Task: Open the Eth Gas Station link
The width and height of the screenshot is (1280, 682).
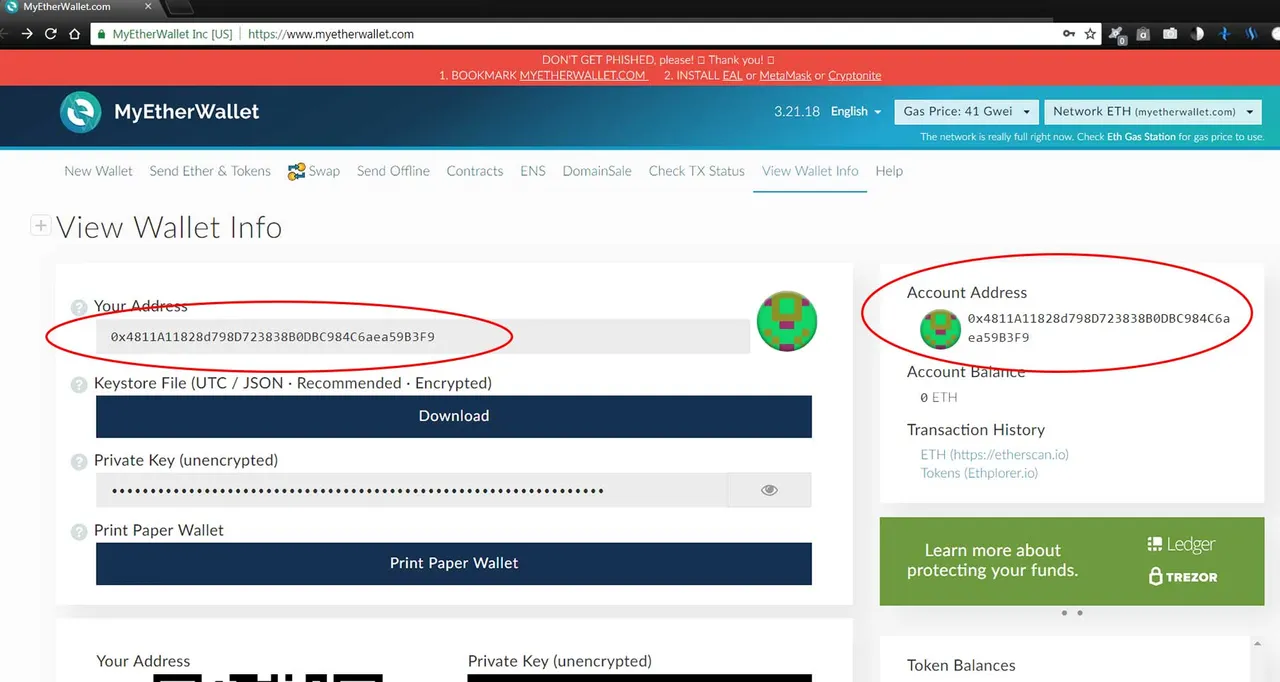Action: 1141,137
